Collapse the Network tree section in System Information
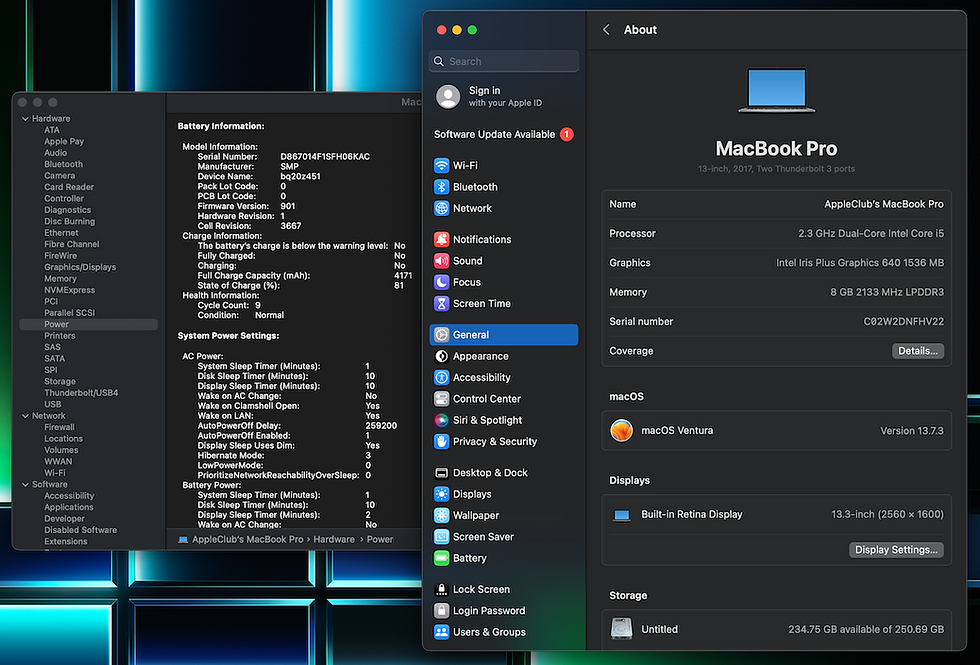980x665 pixels. [x=25, y=416]
